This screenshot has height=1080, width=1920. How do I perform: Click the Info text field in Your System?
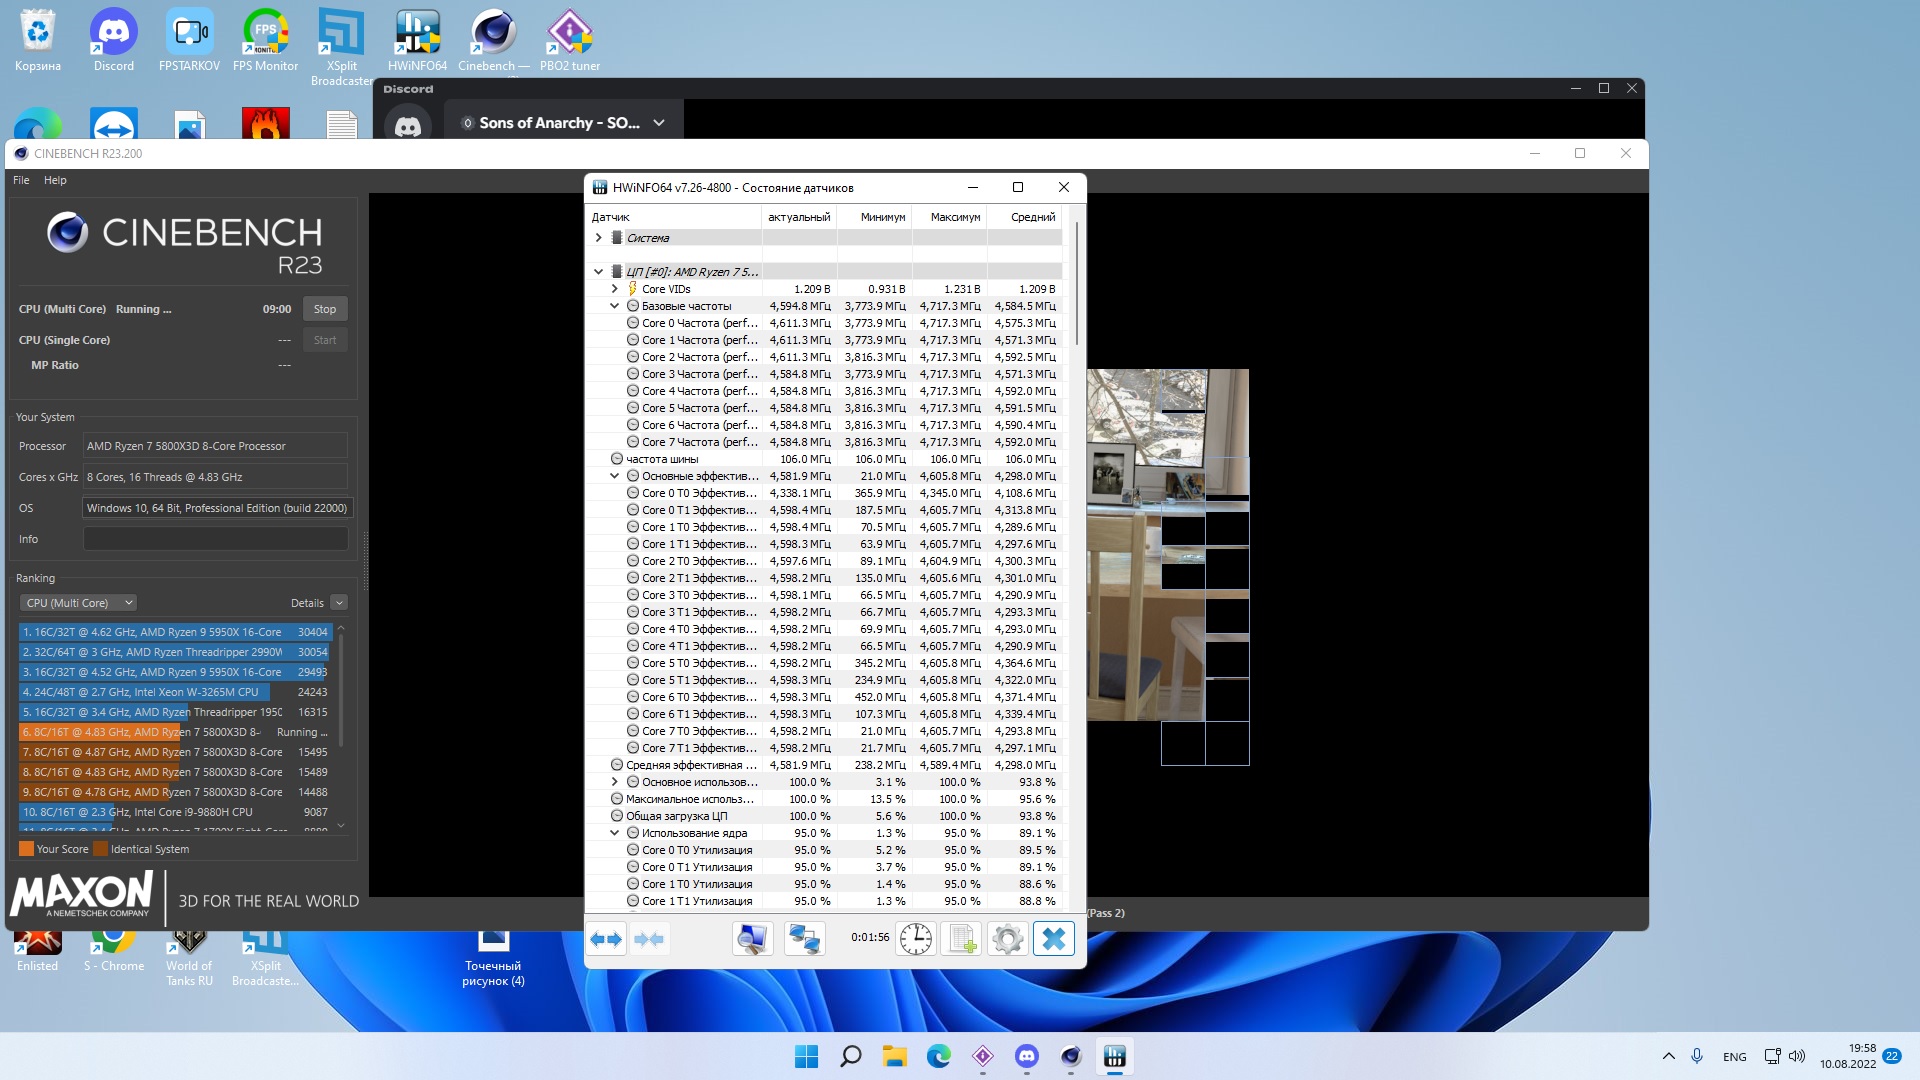[x=215, y=539]
